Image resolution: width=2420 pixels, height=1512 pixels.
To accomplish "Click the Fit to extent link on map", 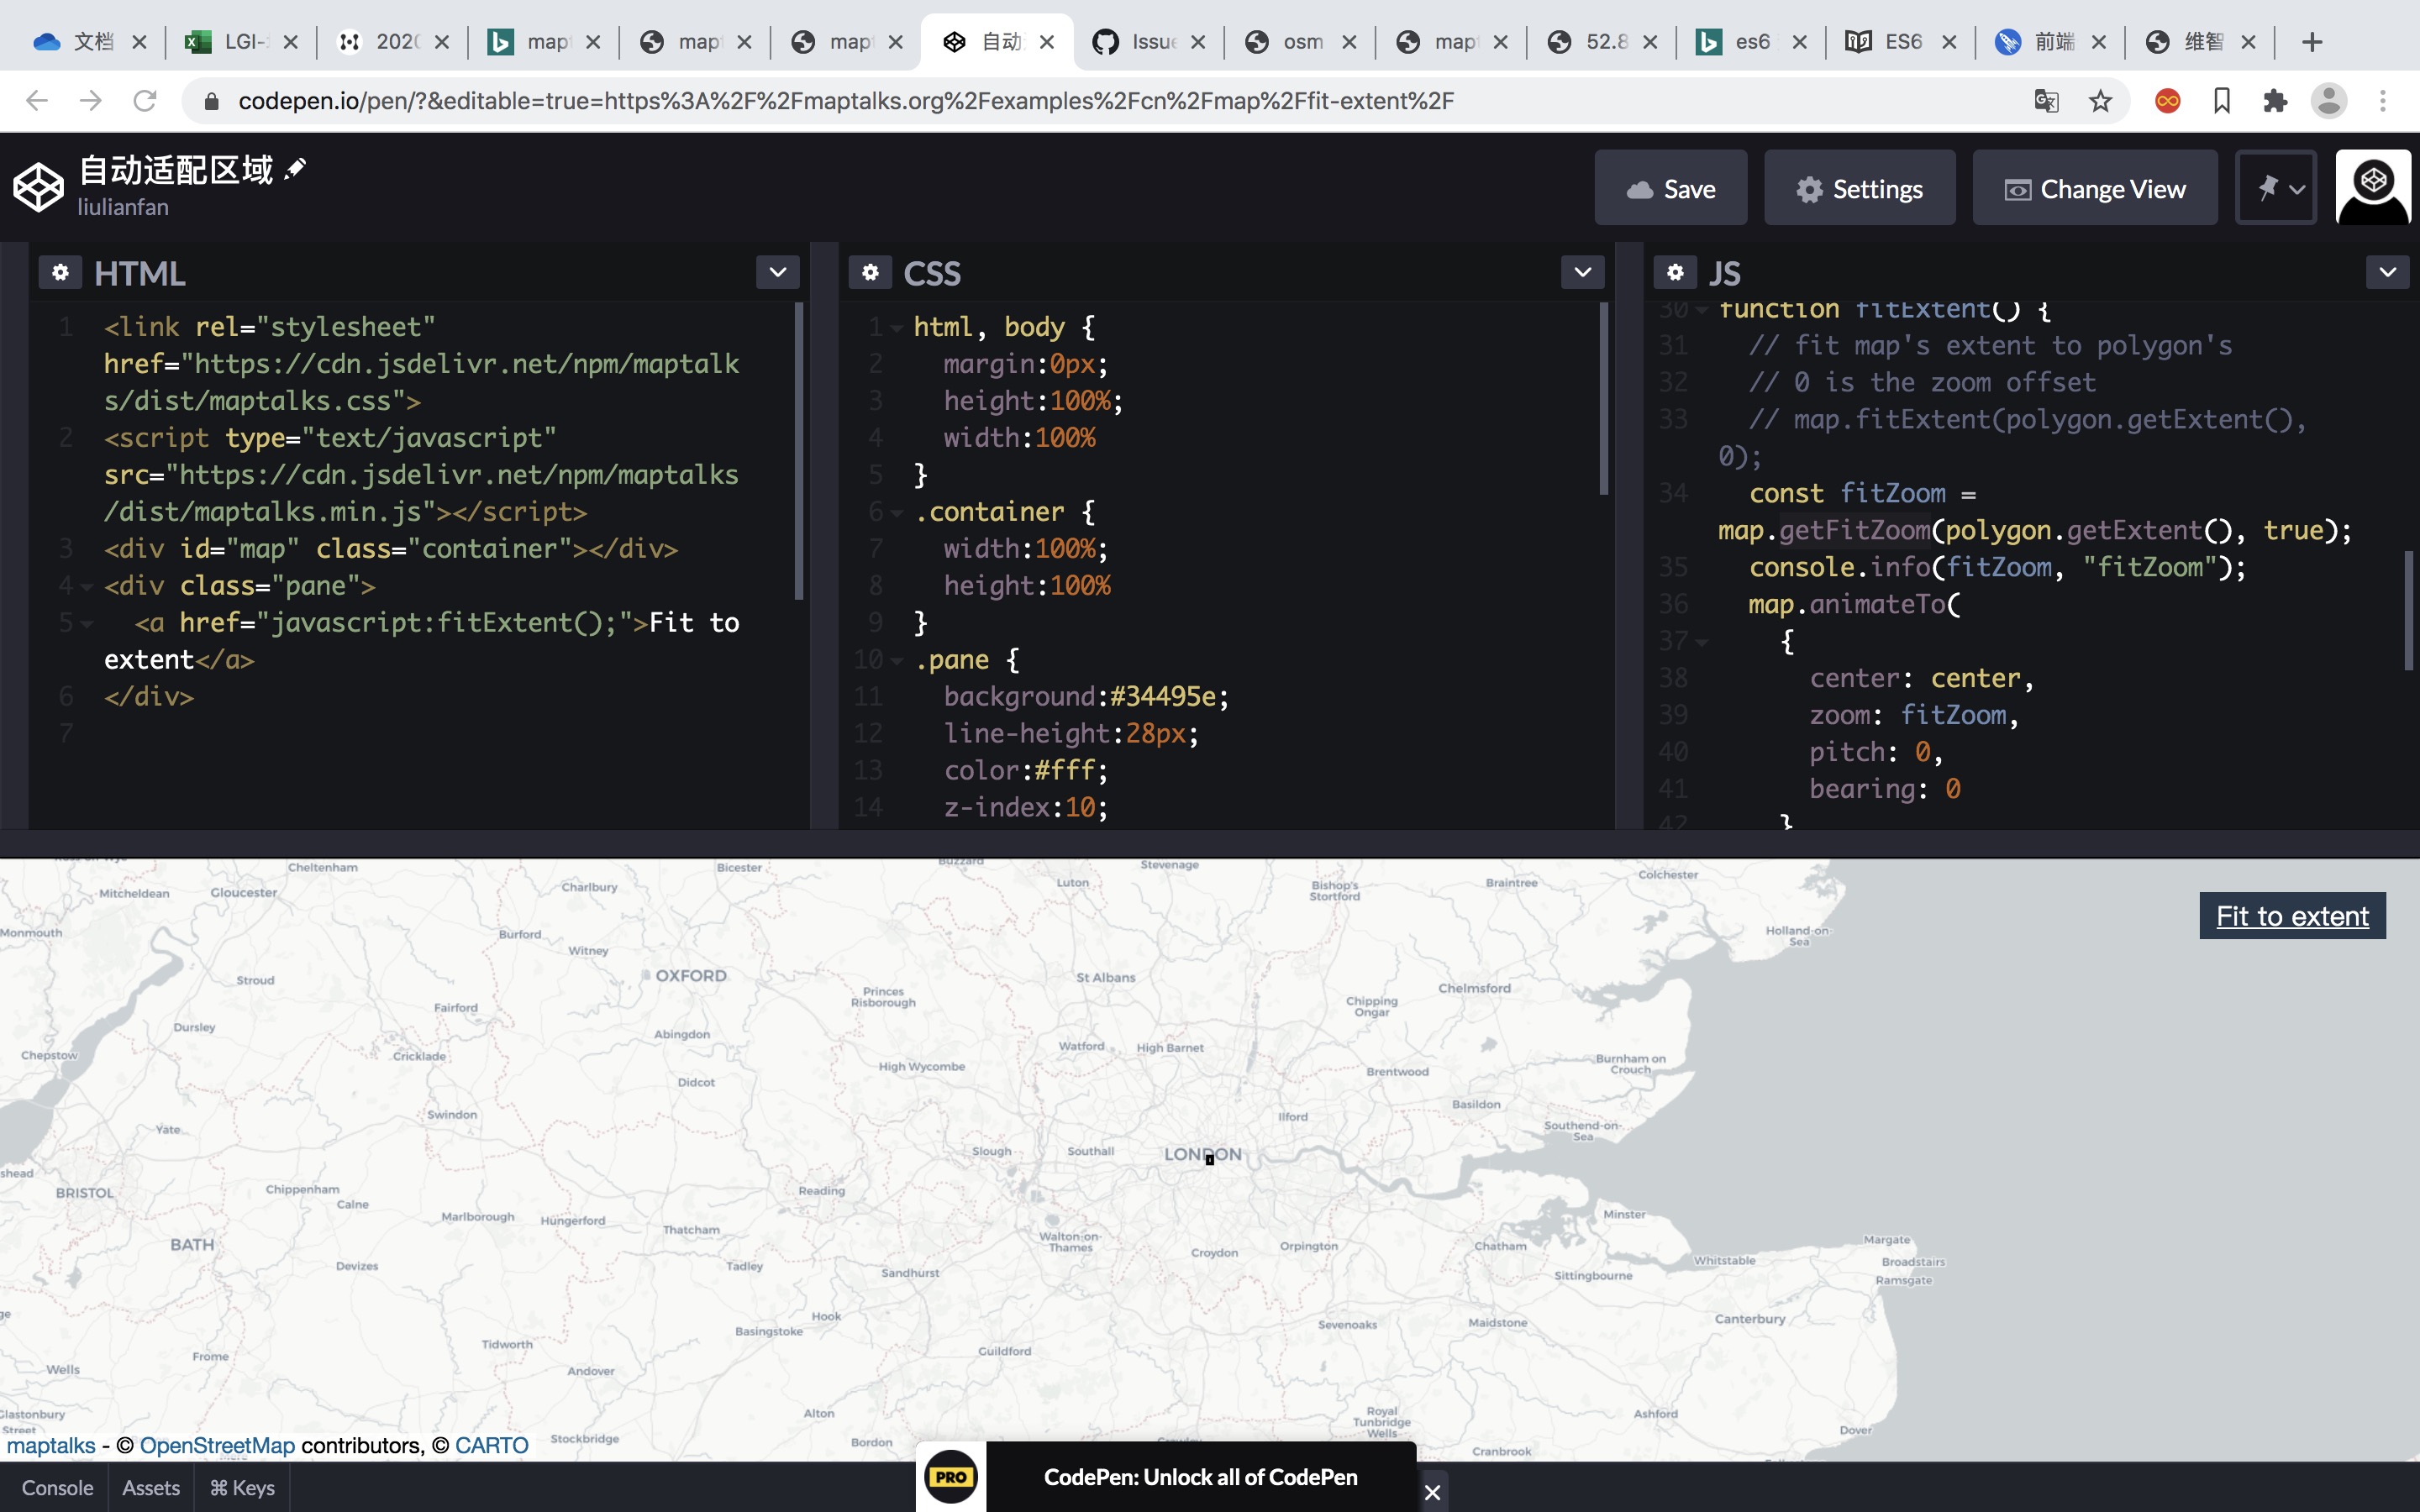I will [2291, 915].
